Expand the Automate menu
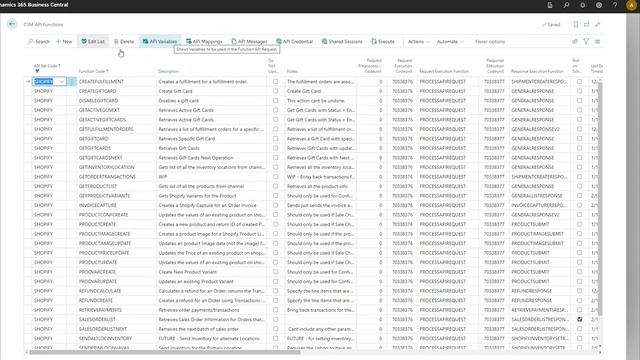Image resolution: width=640 pixels, height=360 pixels. pyautogui.click(x=450, y=42)
